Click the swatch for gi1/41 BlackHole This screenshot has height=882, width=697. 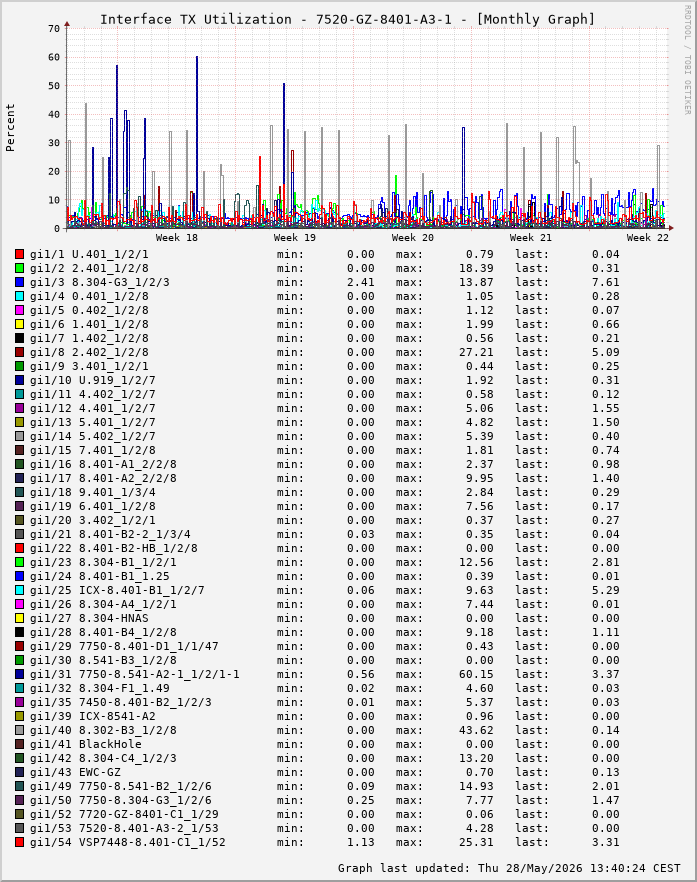[x=19, y=745]
